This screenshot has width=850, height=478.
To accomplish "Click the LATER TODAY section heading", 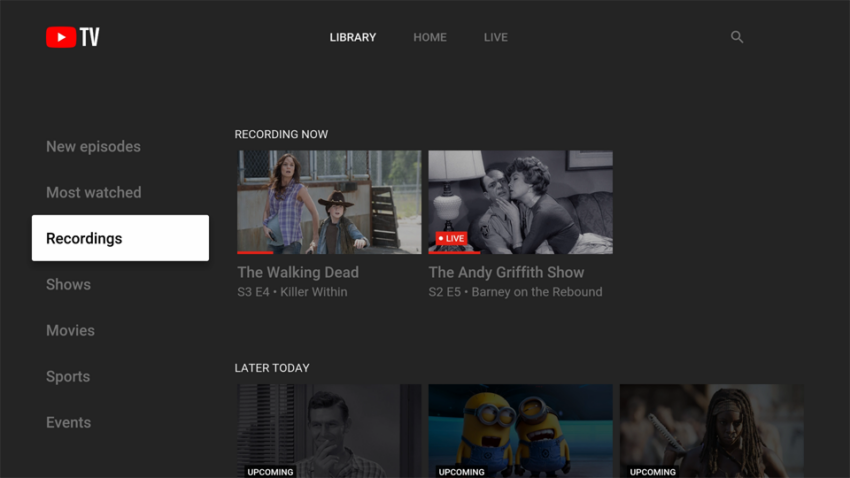I will [x=272, y=368].
